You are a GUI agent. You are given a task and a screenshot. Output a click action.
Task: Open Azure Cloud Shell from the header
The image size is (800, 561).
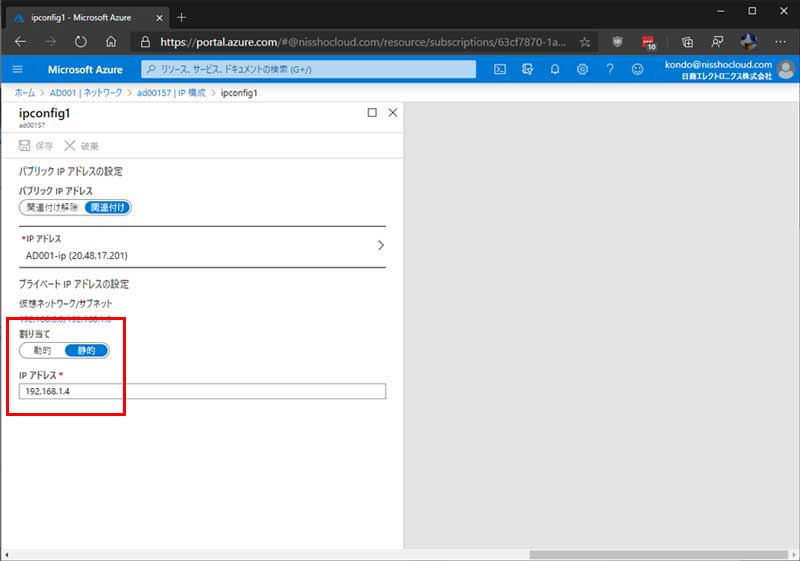pos(500,69)
